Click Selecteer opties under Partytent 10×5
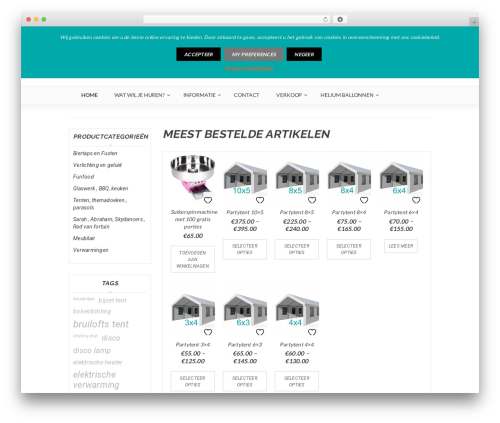 pyautogui.click(x=245, y=249)
